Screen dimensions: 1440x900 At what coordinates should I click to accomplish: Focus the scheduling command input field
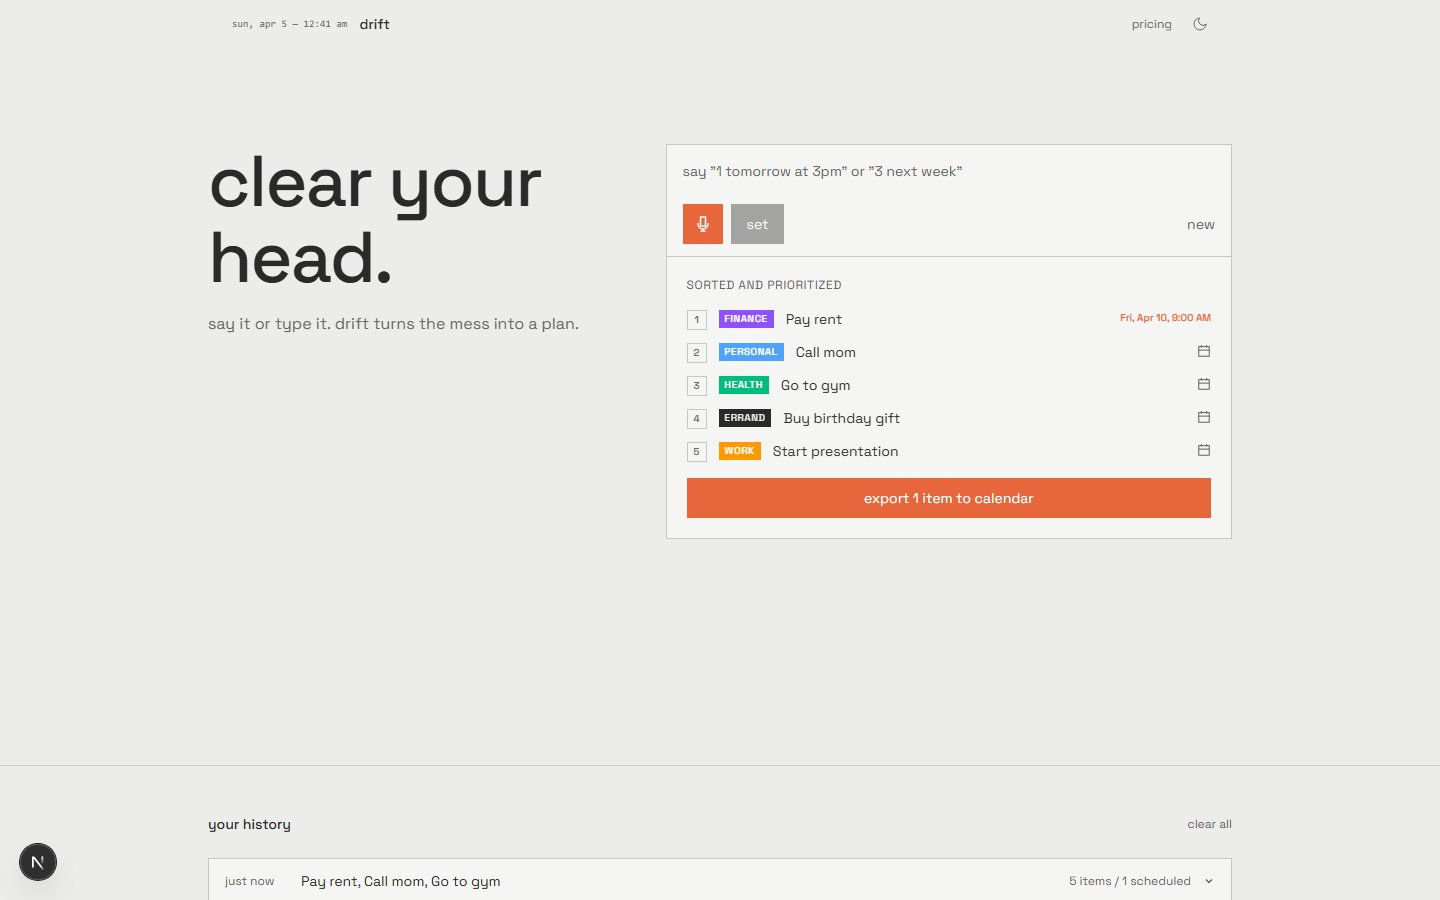pos(948,172)
